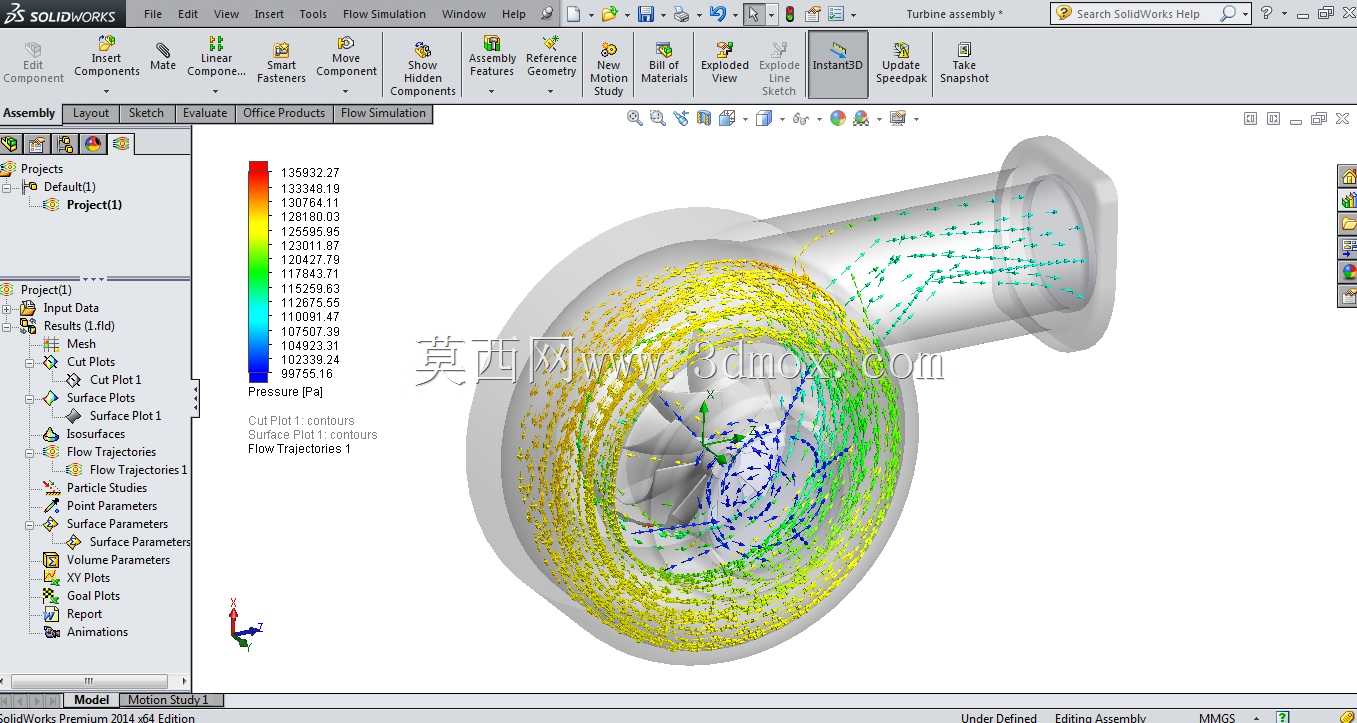
Task: Launch Smart Fasteners
Action: [x=281, y=62]
